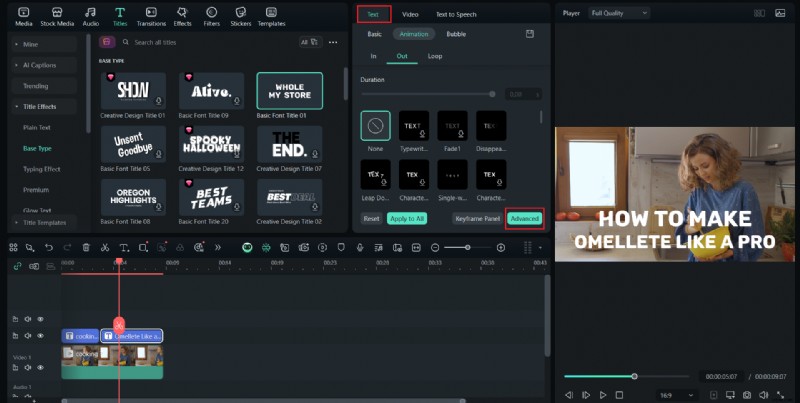This screenshot has width=800, height=403.
Task: Mute the empty top track
Action: click(x=28, y=319)
